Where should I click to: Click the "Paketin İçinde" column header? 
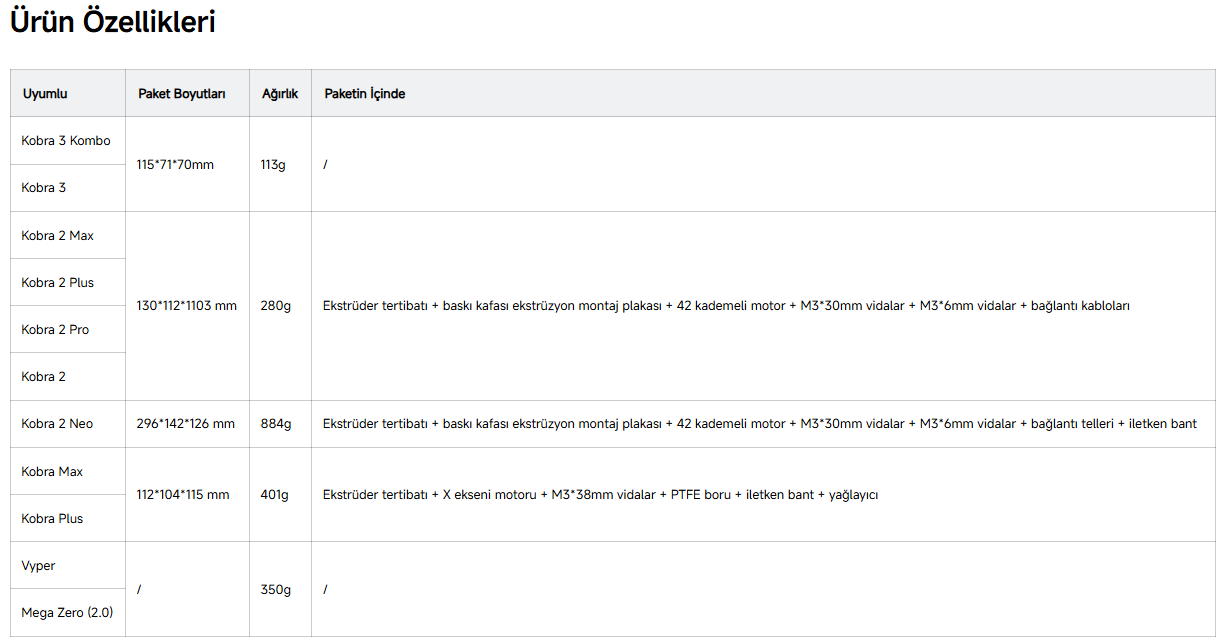point(365,94)
